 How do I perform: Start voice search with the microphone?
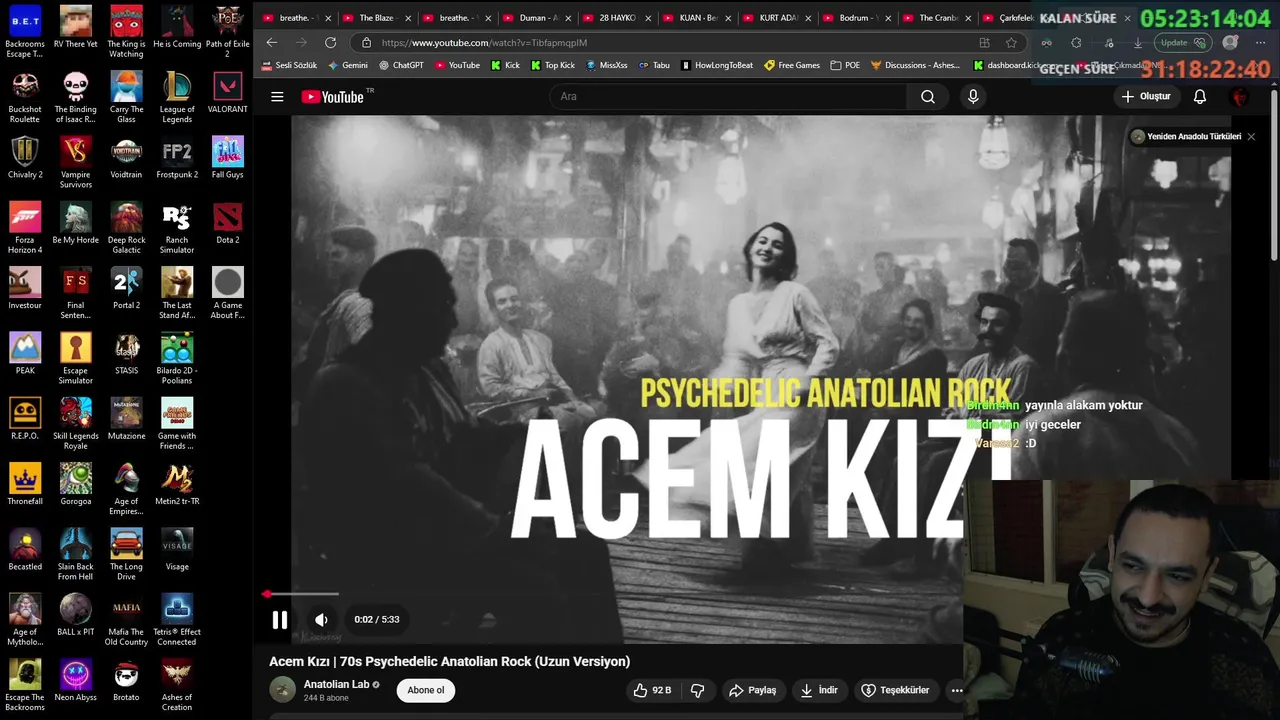point(973,97)
